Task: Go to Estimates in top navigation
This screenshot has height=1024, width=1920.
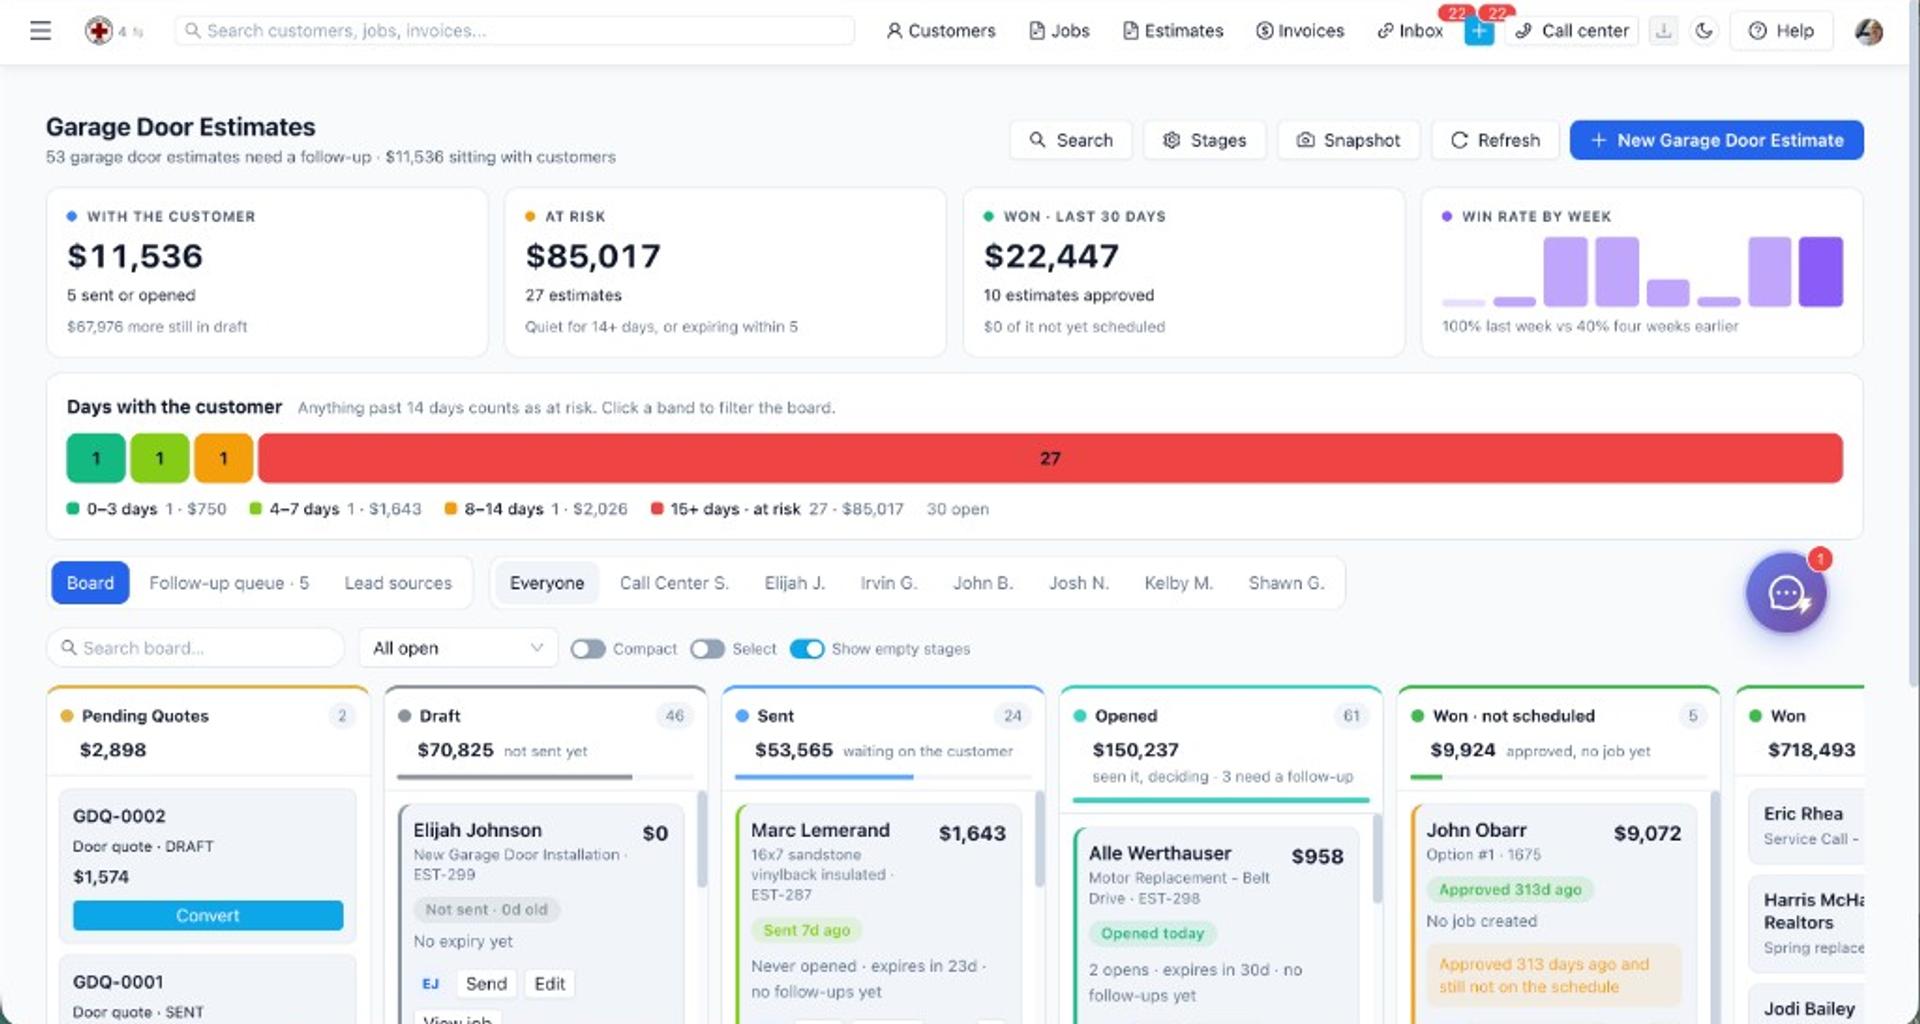Action: pos(1173,31)
